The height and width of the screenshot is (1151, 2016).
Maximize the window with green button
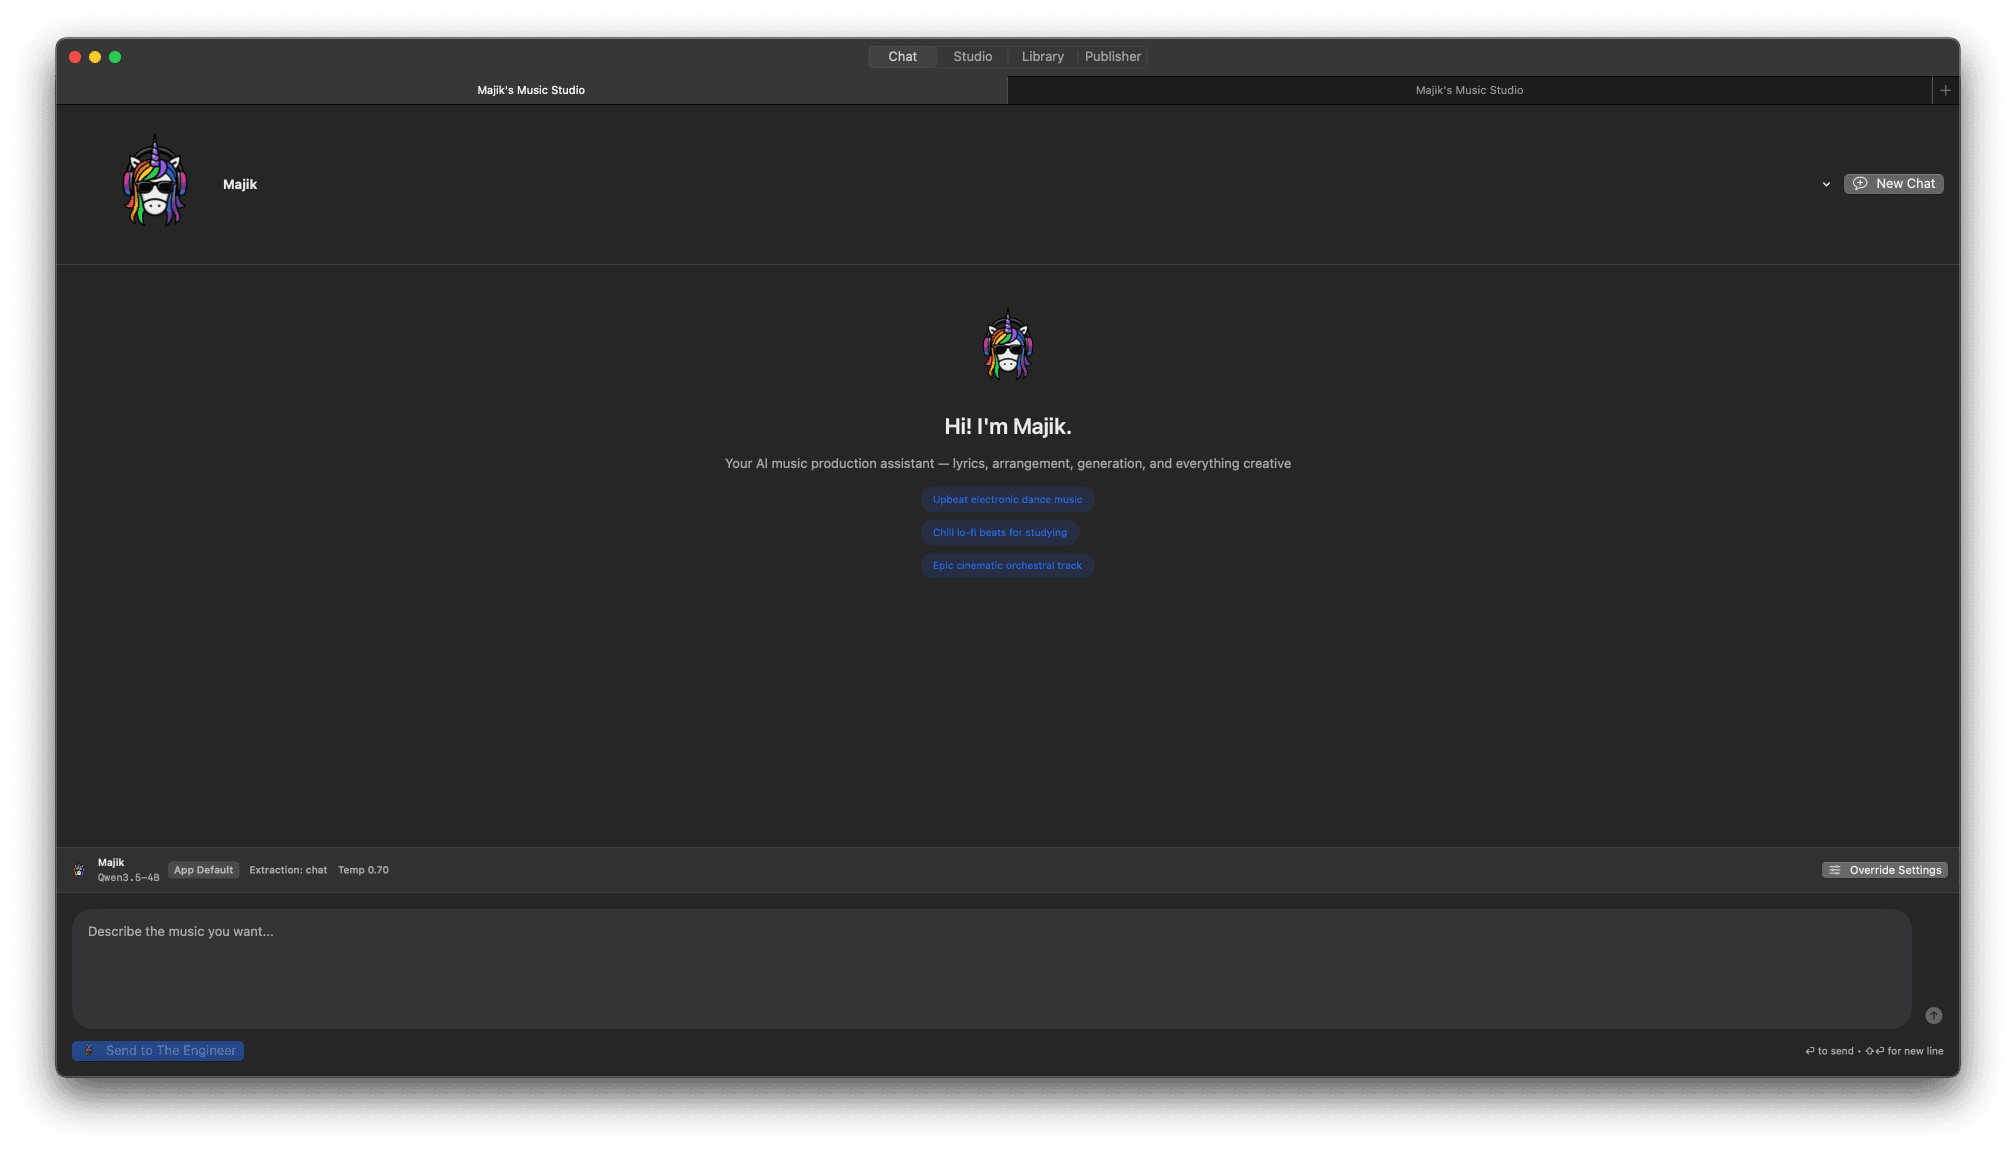115,57
